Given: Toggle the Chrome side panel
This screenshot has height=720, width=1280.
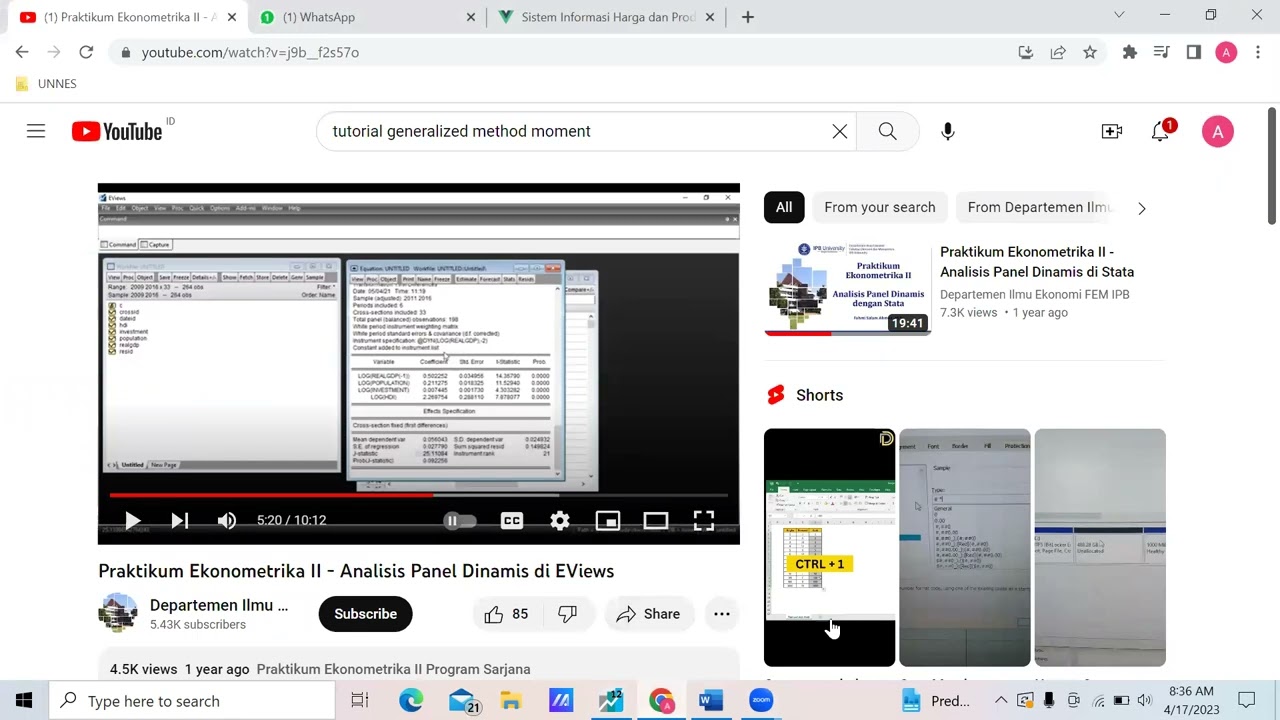Looking at the screenshot, I should 1194,52.
